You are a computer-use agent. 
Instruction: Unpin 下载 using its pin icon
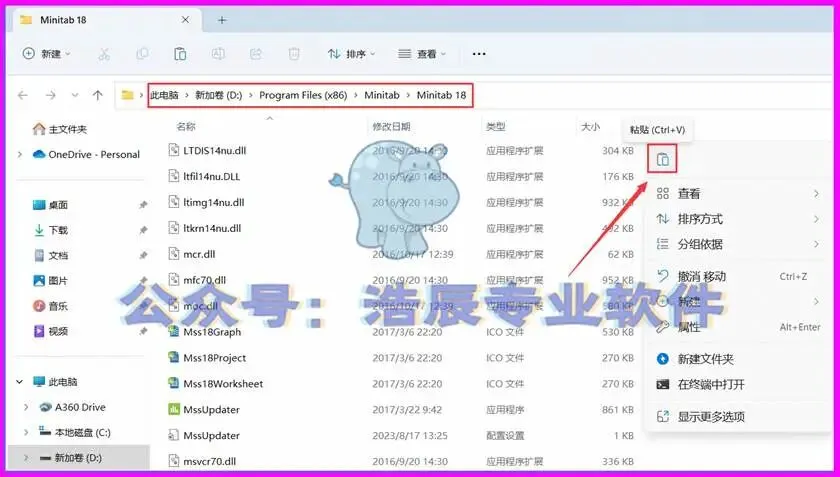(143, 230)
